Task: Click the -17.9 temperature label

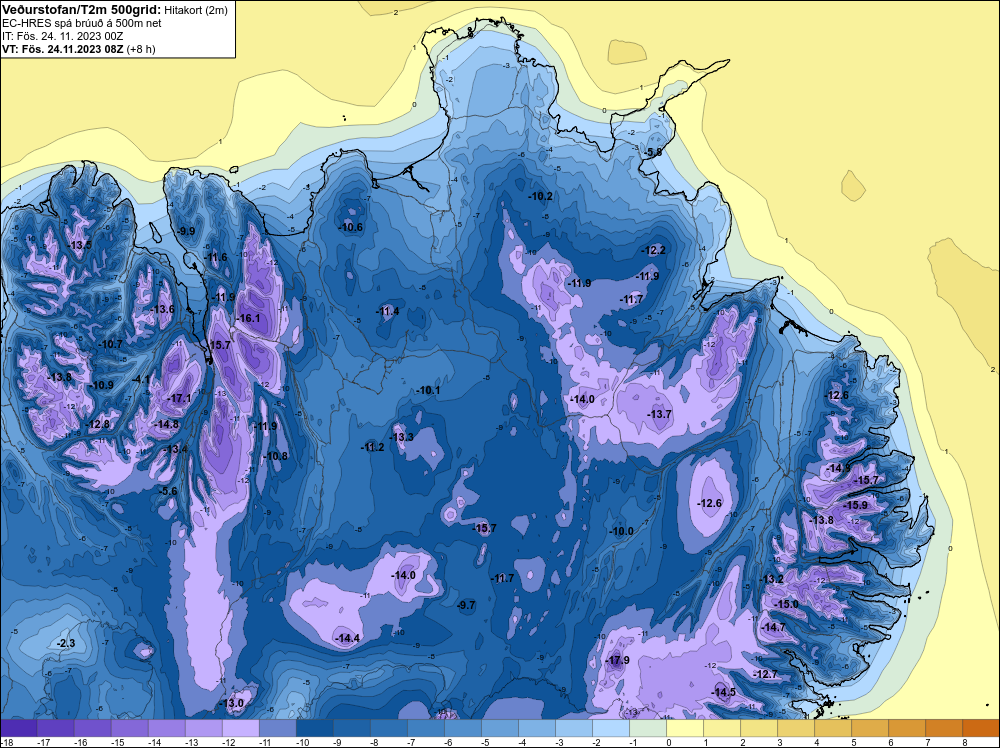Action: tap(619, 660)
